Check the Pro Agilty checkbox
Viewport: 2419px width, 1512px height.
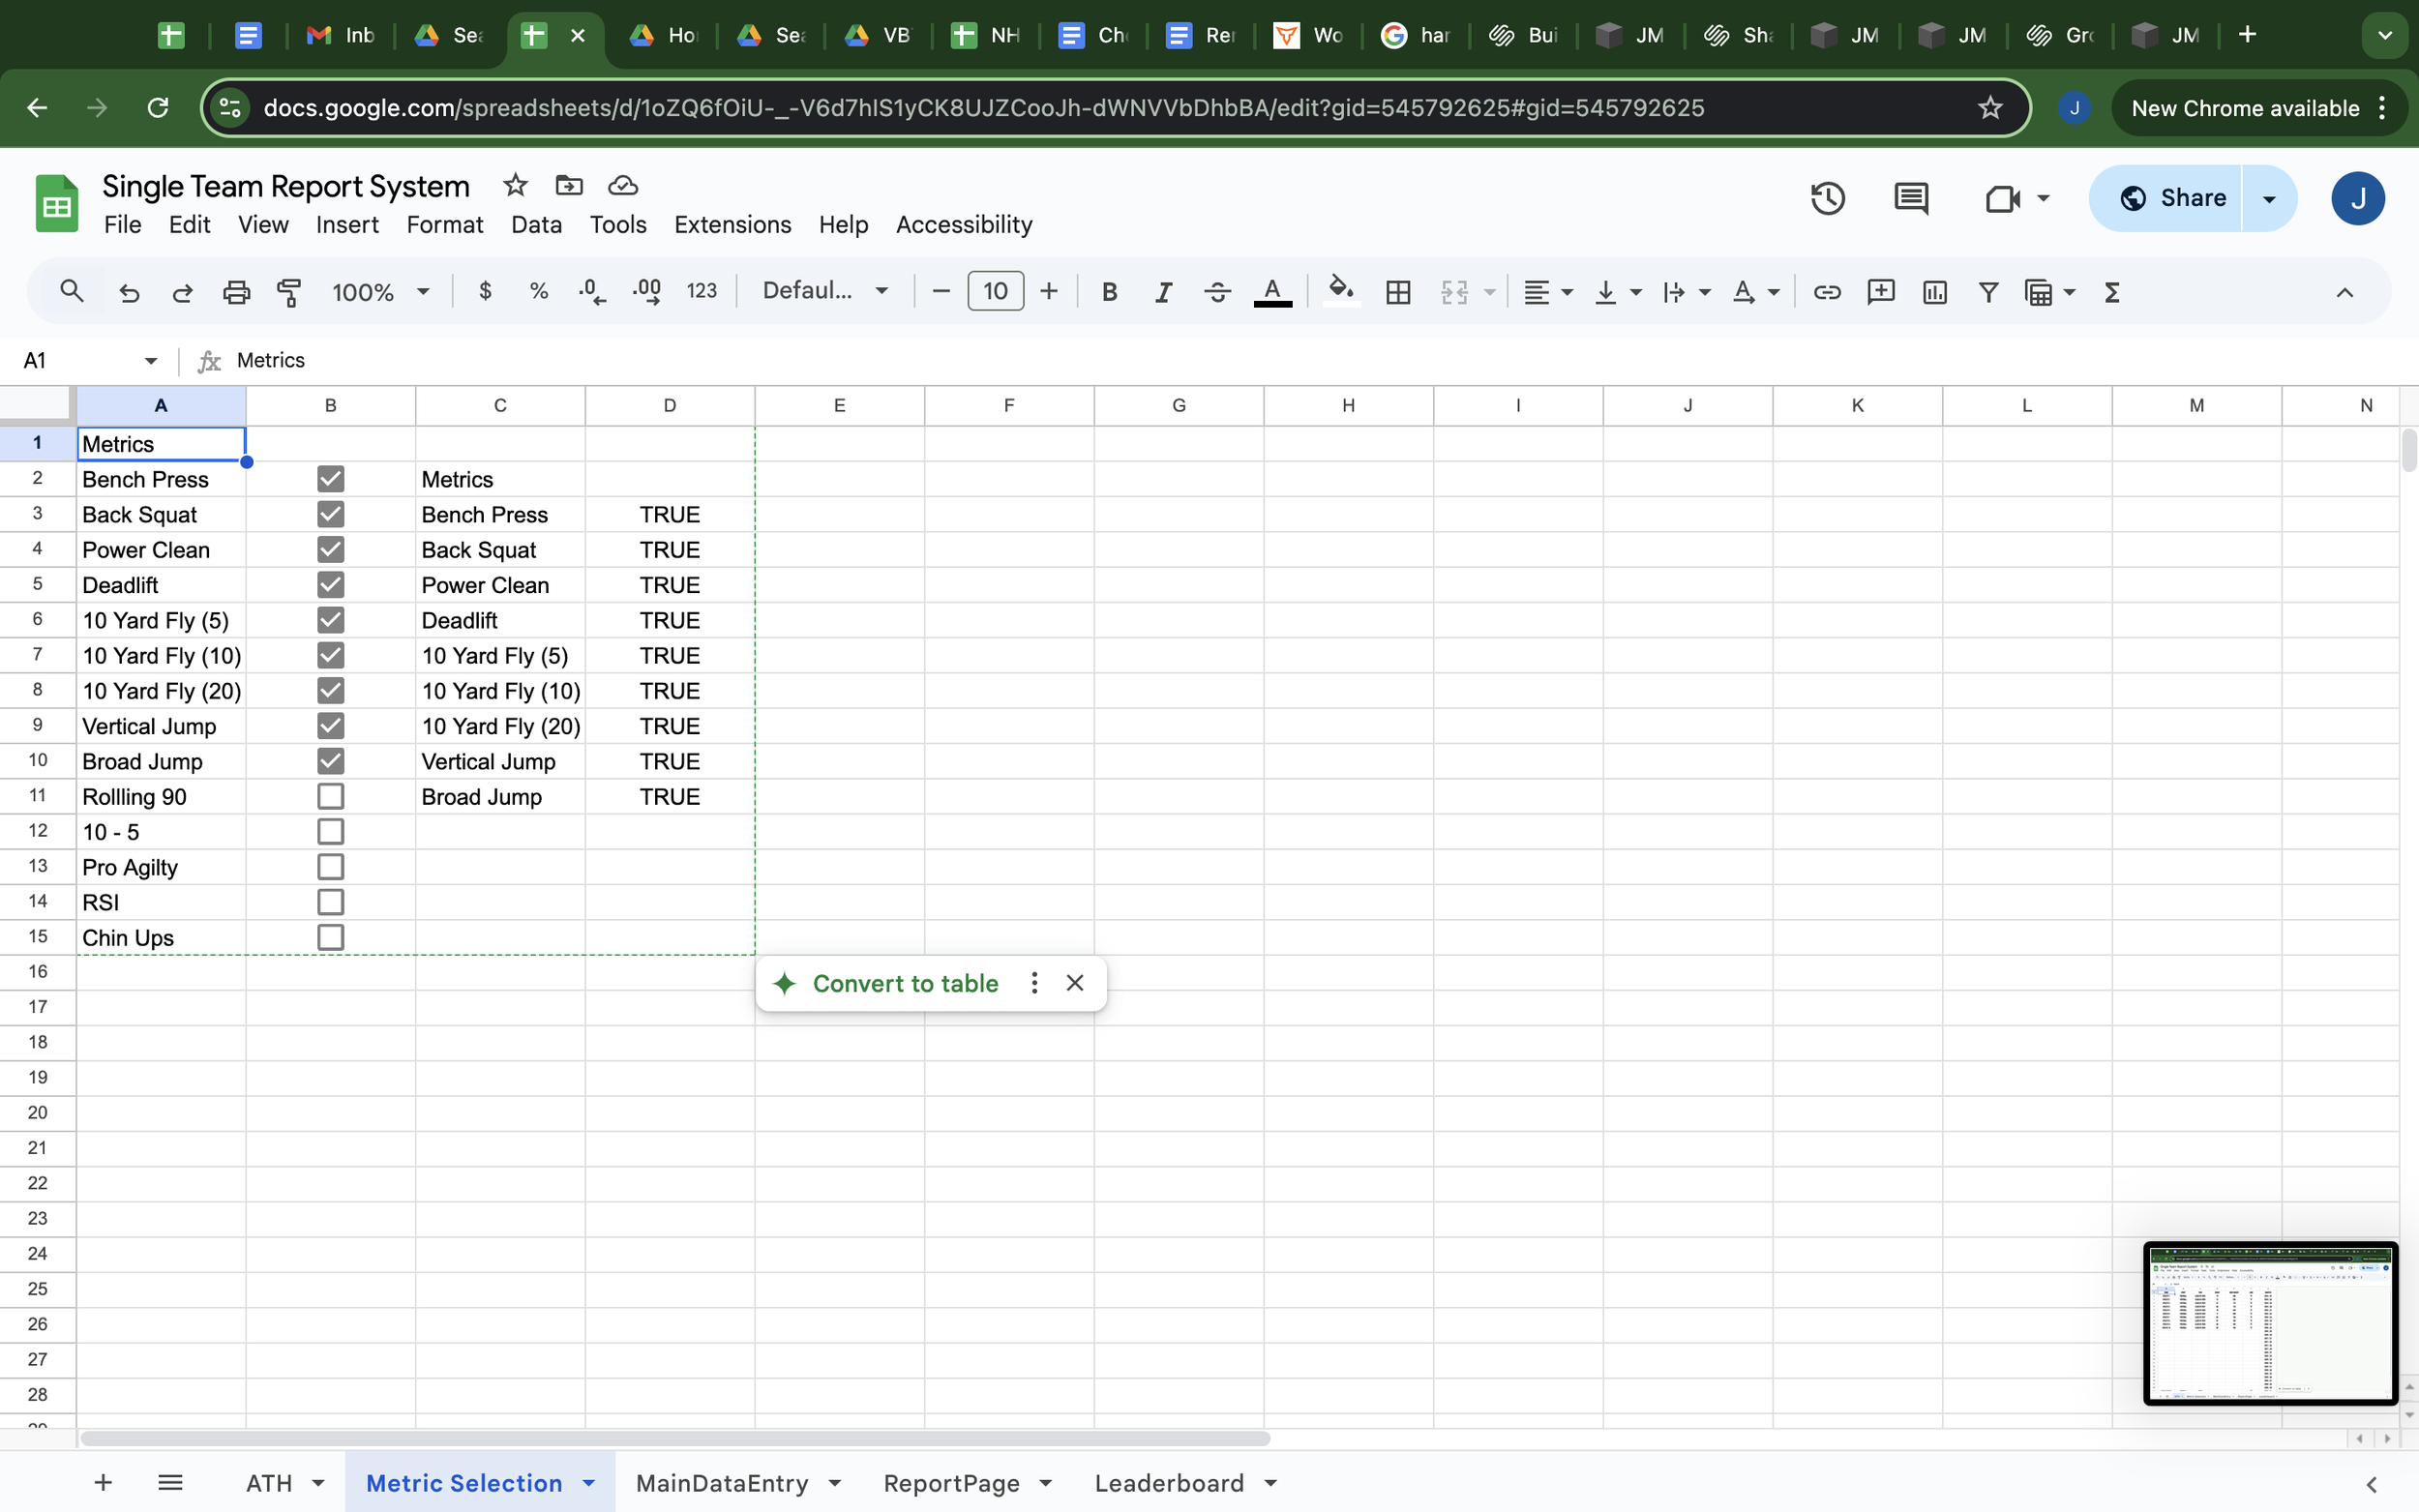pyautogui.click(x=331, y=866)
